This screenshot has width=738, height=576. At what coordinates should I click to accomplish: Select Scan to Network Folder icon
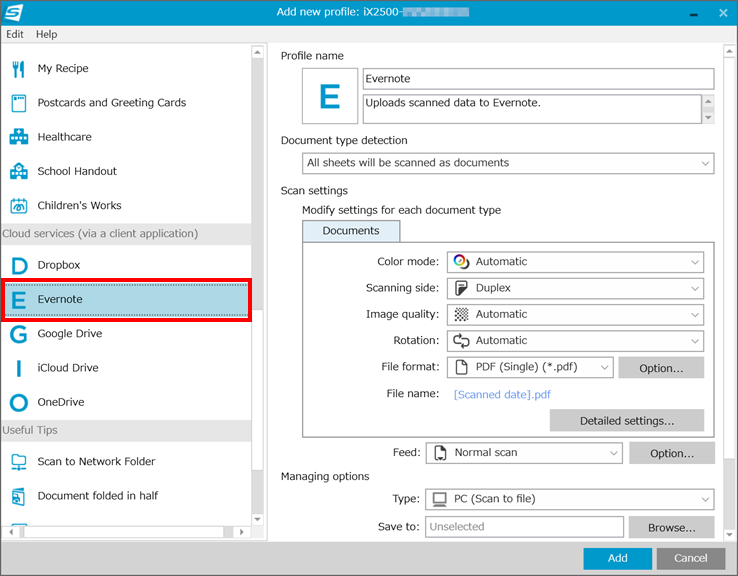[19, 462]
